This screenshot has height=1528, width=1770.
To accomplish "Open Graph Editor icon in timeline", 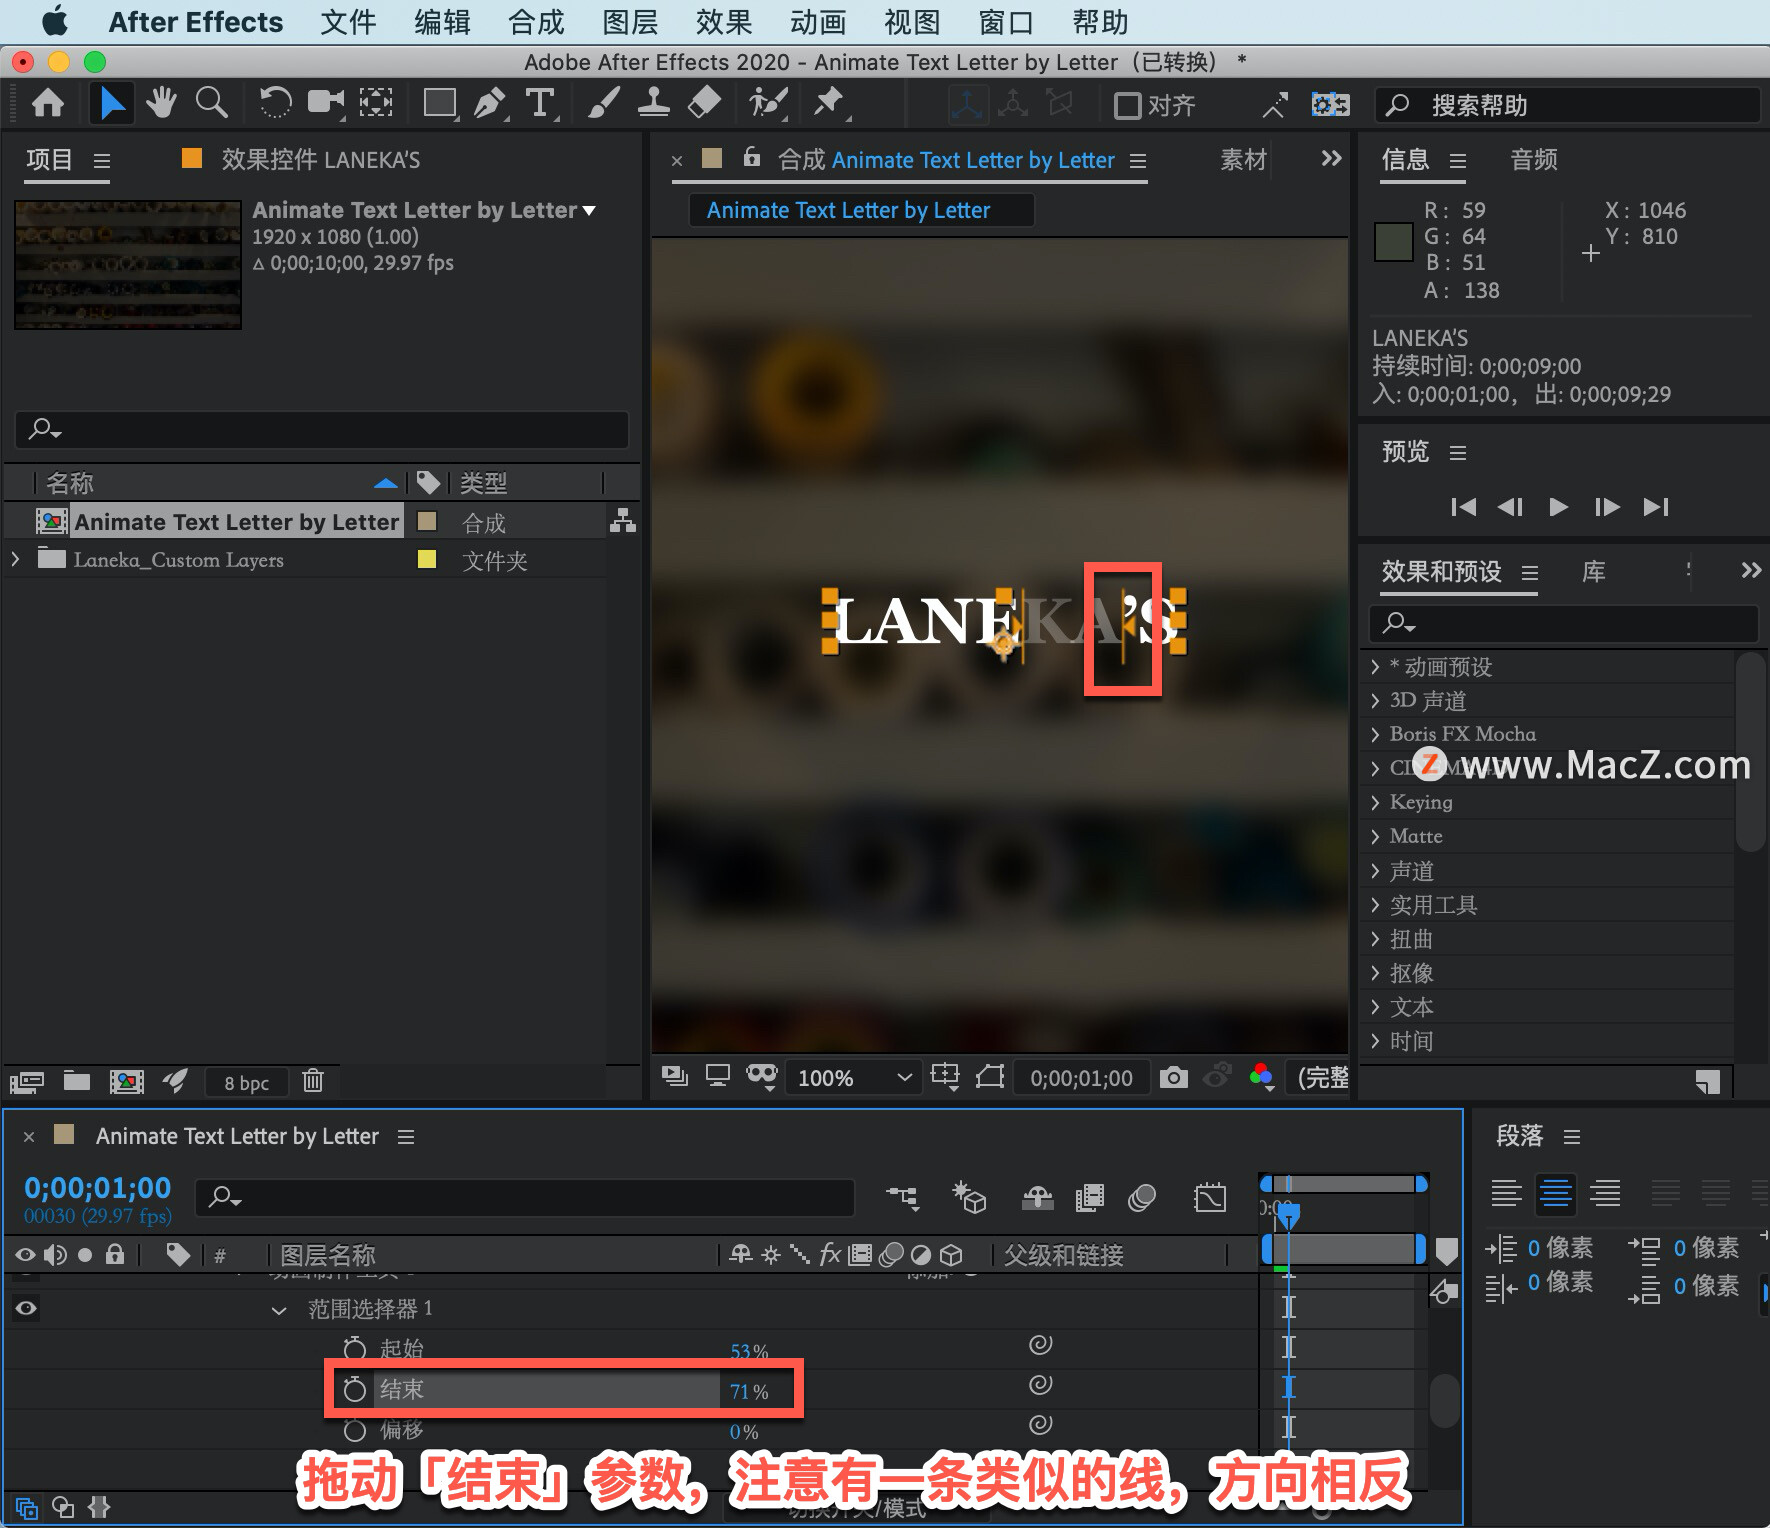I will pyautogui.click(x=1210, y=1197).
